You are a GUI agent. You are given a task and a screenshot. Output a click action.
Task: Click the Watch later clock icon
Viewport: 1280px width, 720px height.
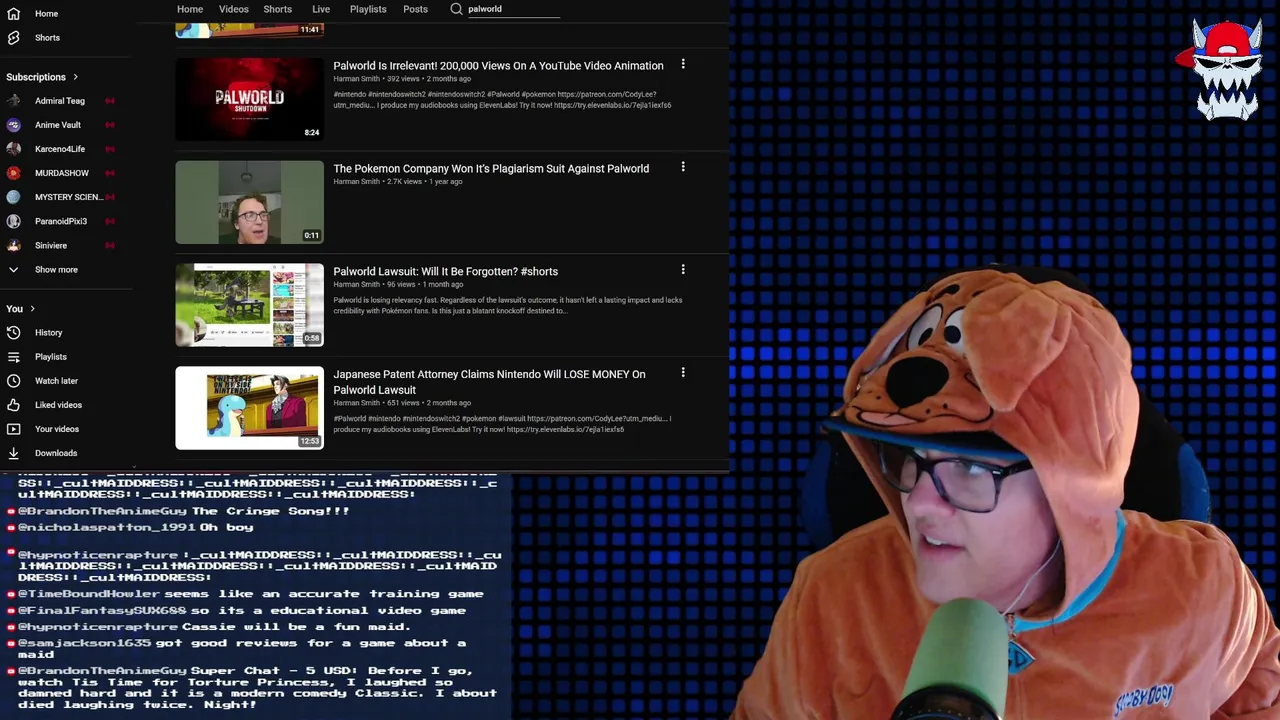point(14,381)
